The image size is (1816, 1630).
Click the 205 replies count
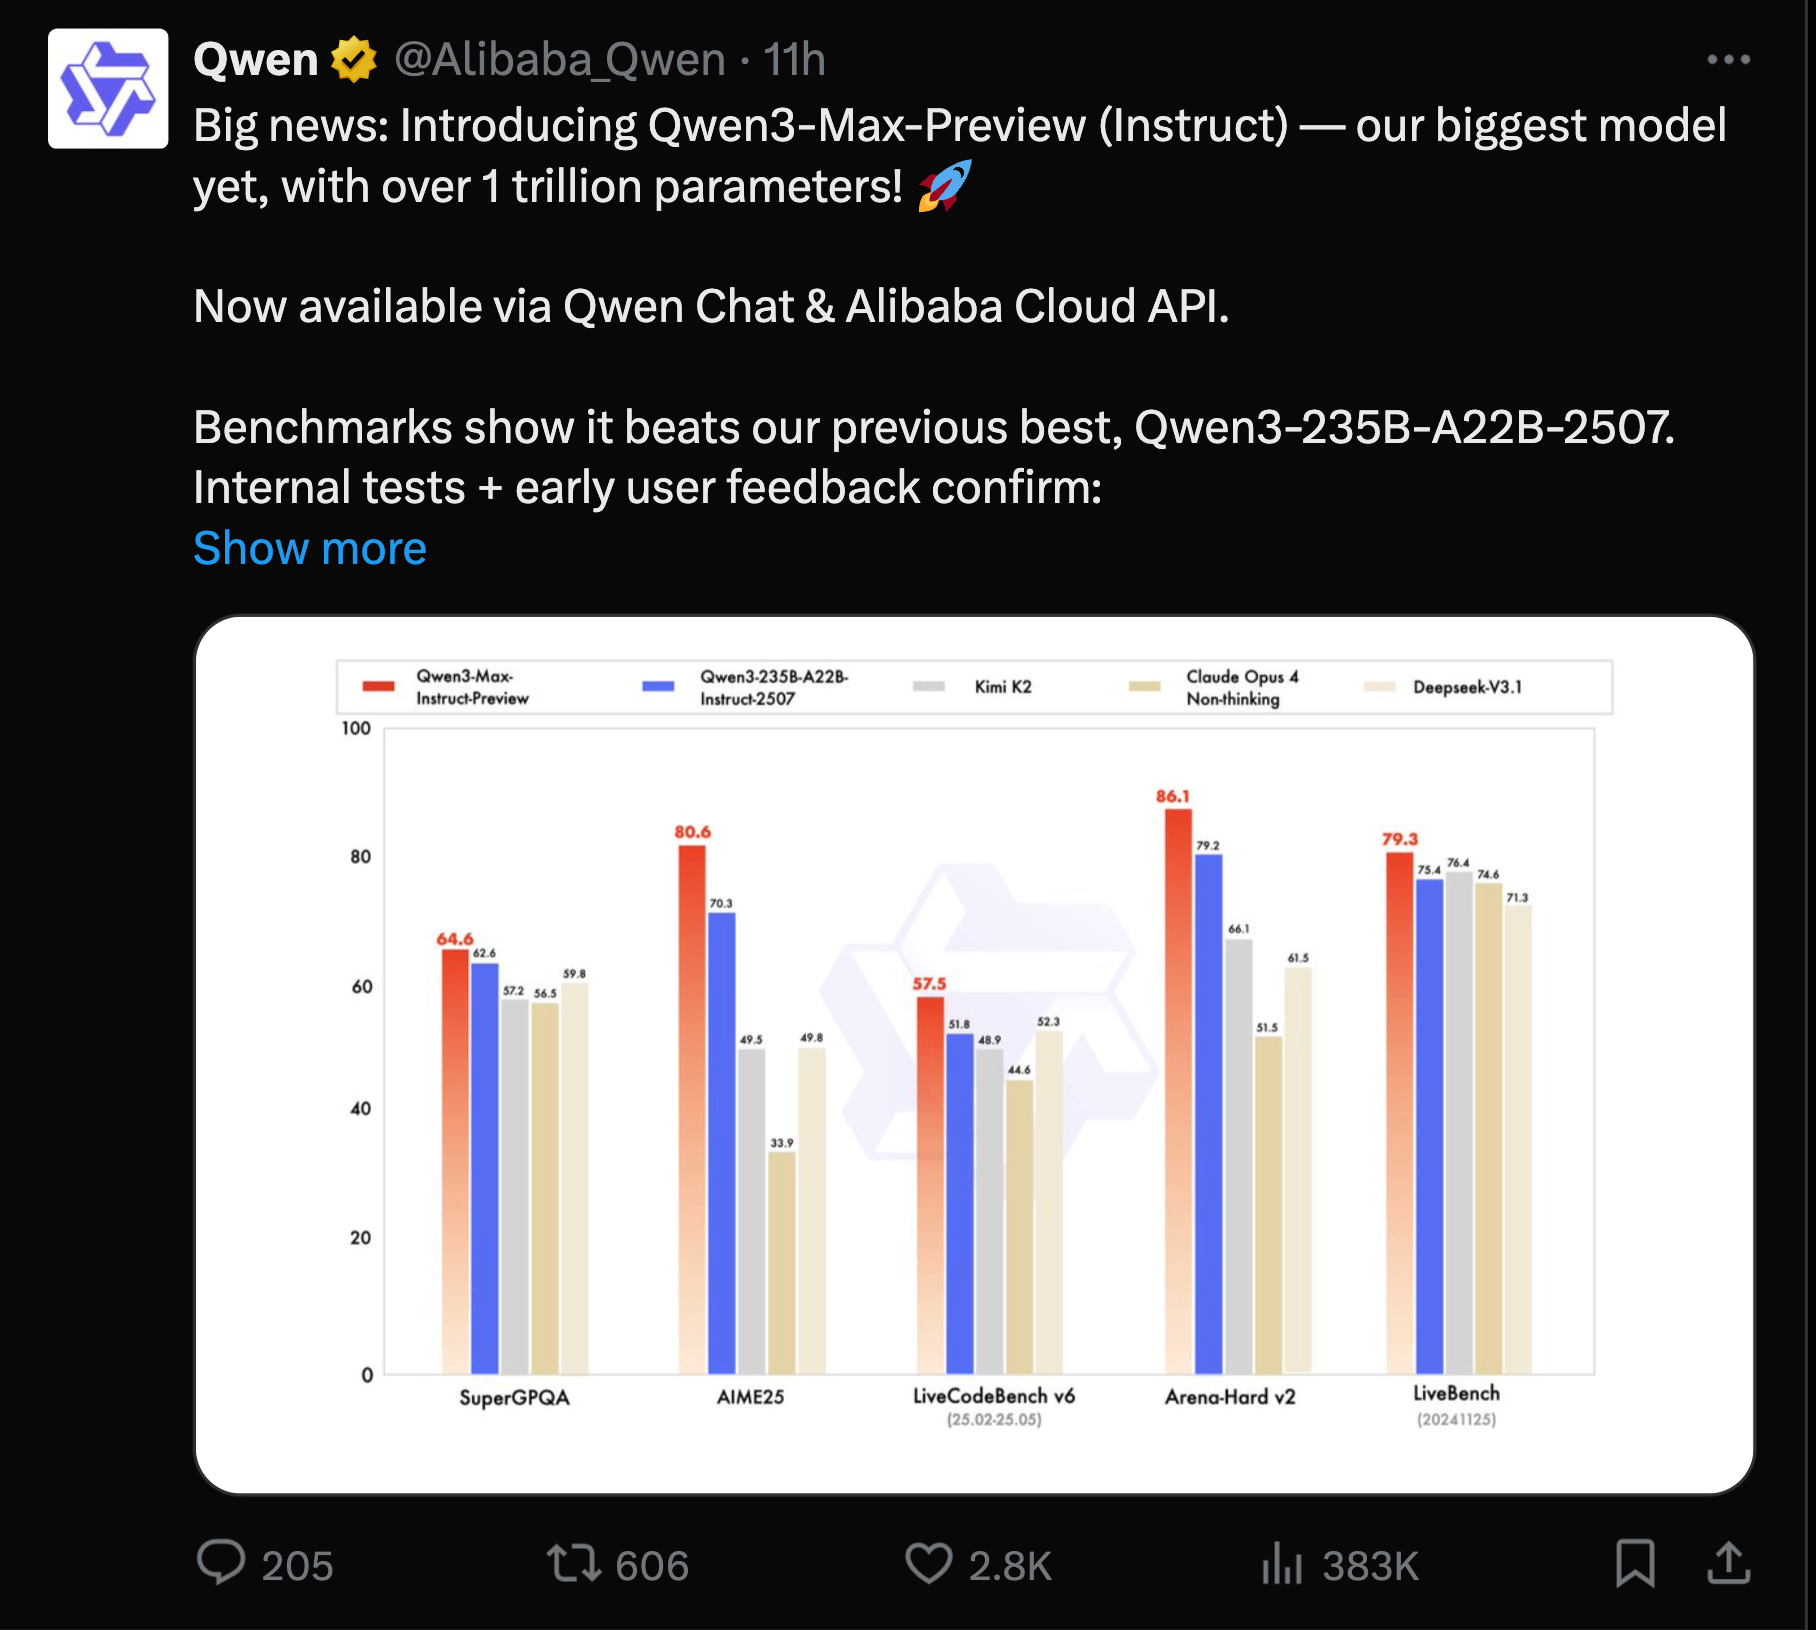click(x=297, y=1566)
